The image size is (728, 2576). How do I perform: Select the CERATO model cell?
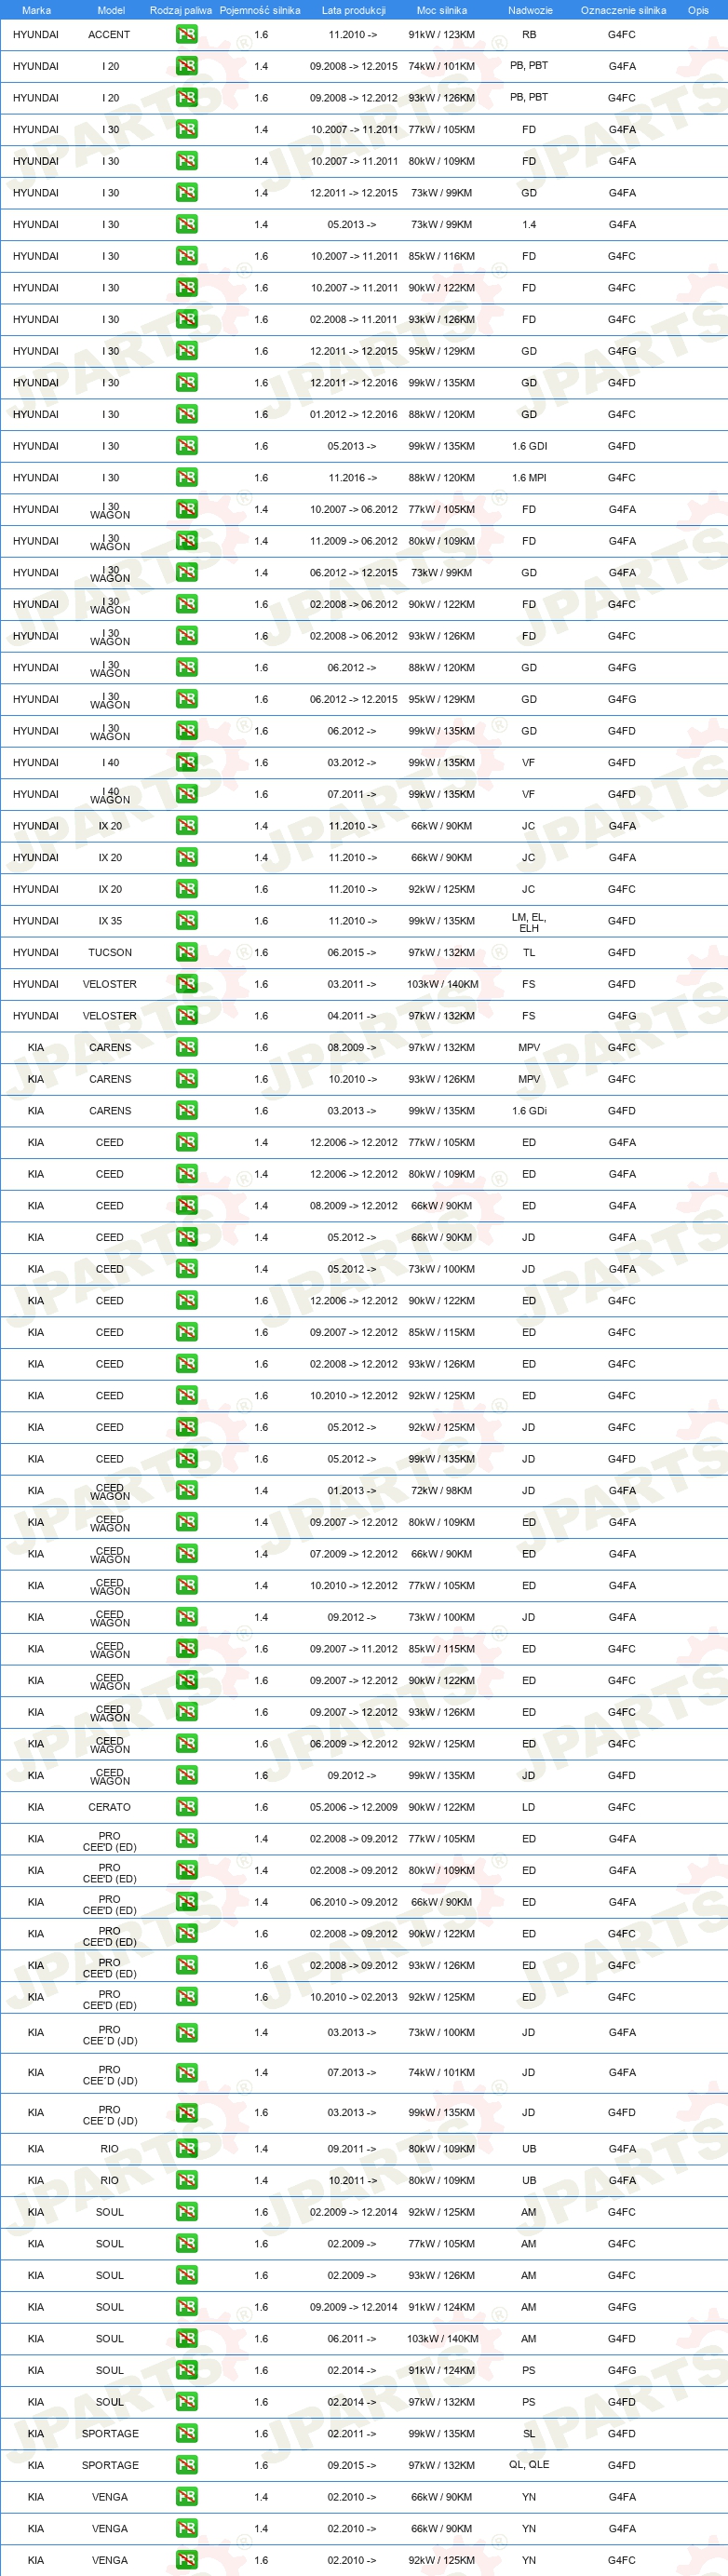109,1807
